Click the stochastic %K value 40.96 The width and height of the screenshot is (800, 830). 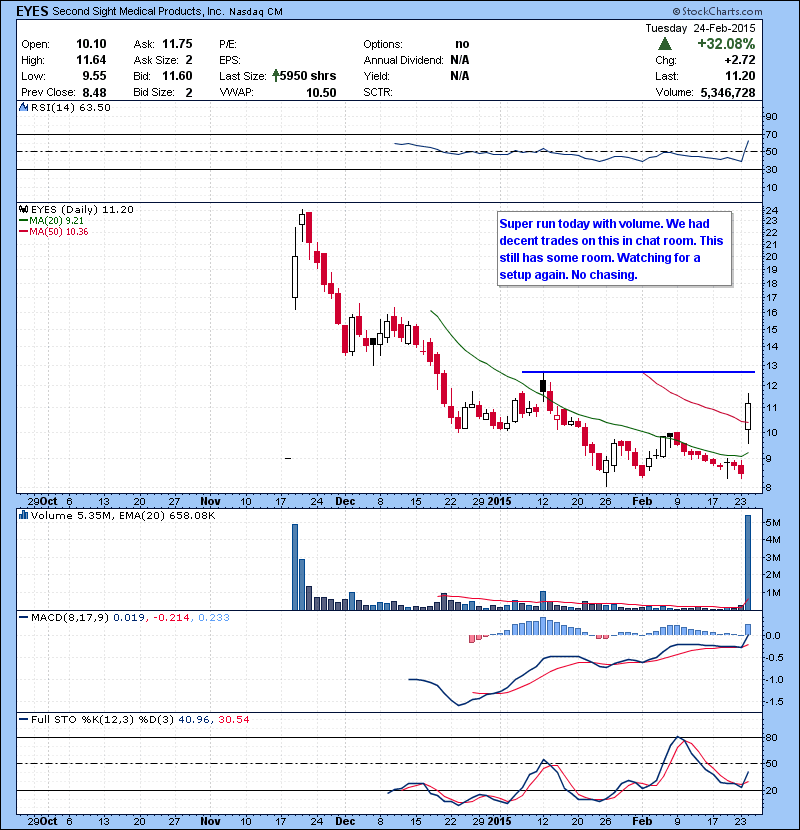194,719
